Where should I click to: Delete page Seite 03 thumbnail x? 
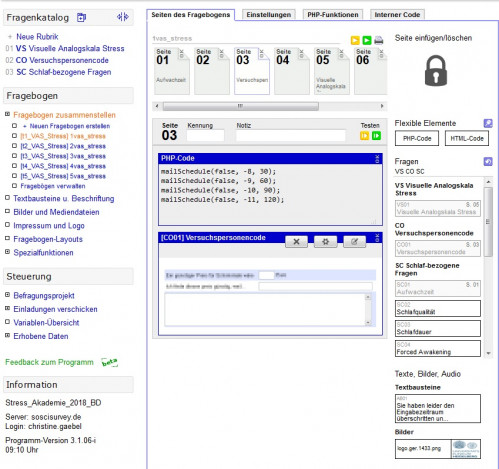point(261,51)
